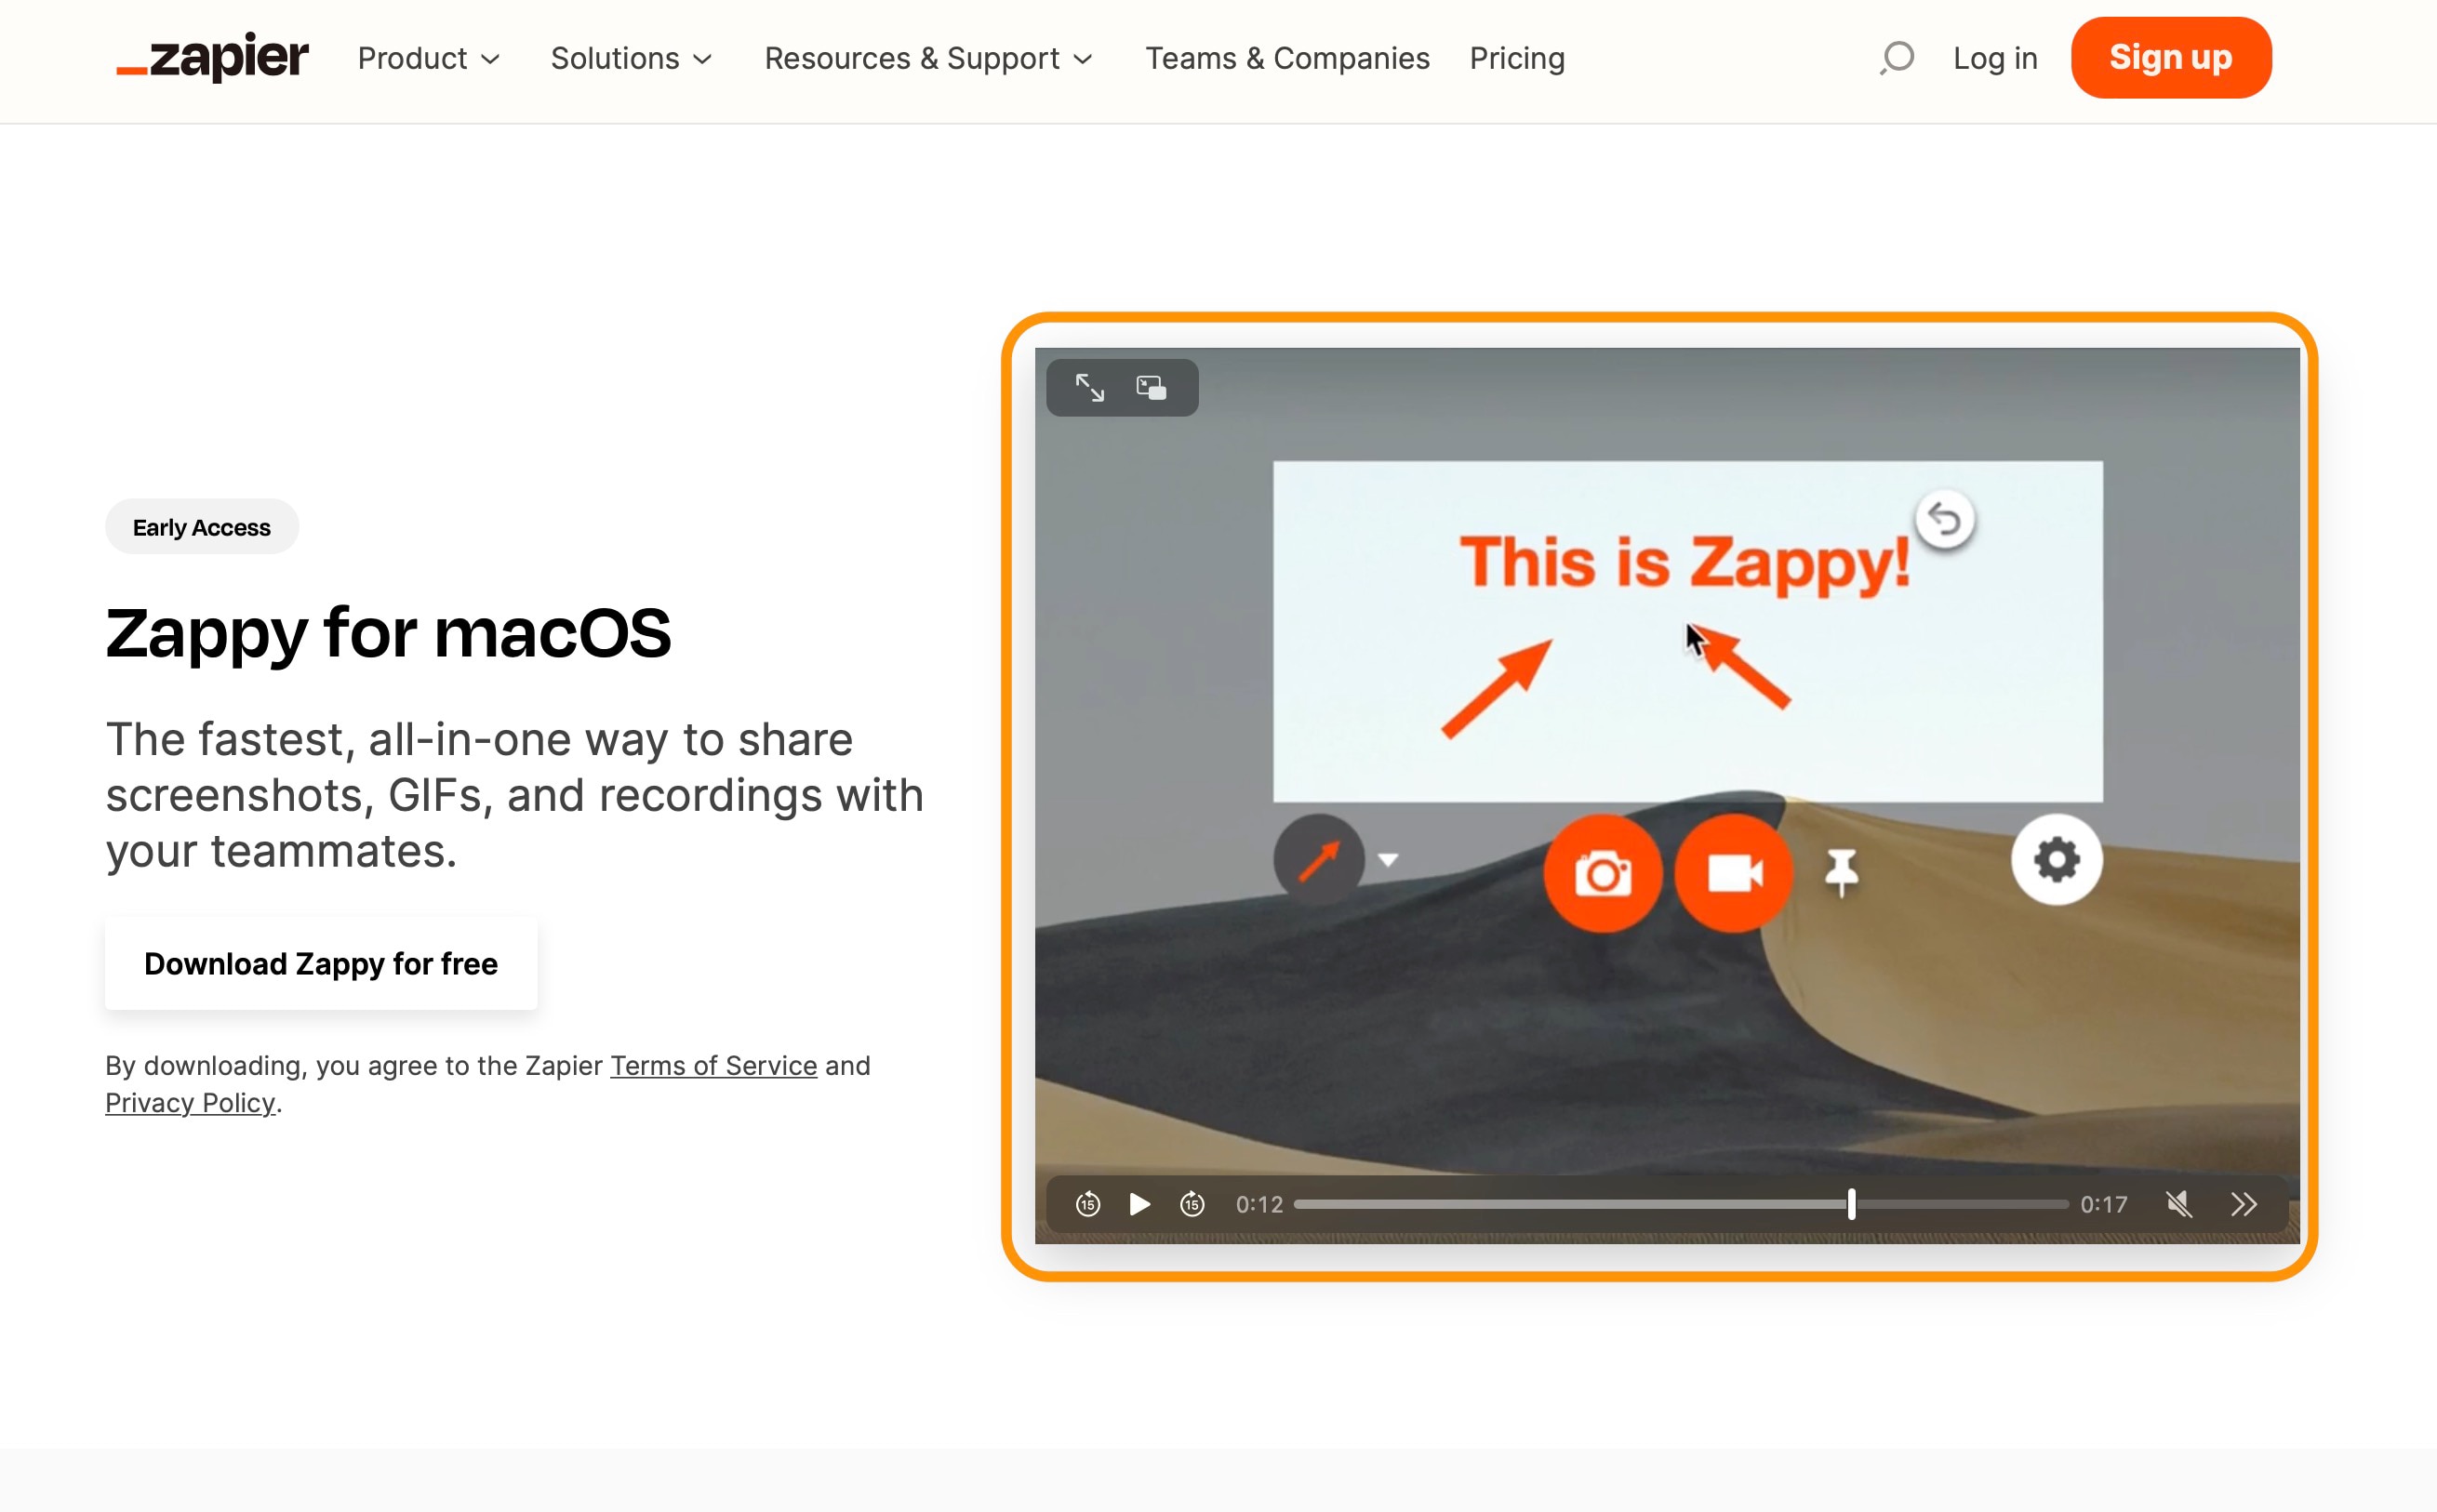Click the 0:17 remaining time
Image resolution: width=2437 pixels, height=1512 pixels.
pyautogui.click(x=2104, y=1204)
